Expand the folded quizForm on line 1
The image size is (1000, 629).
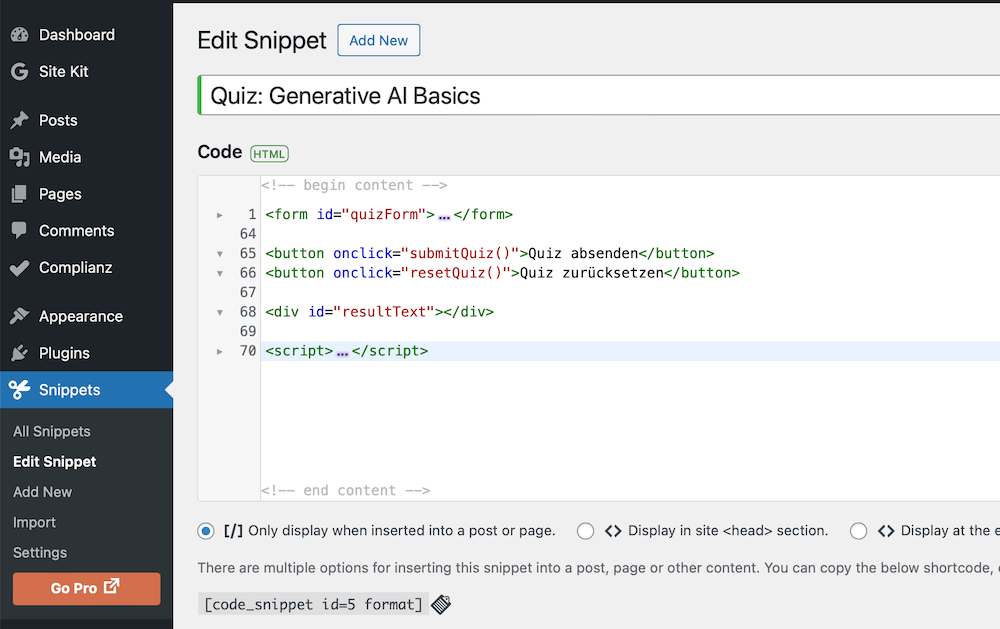(x=220, y=215)
